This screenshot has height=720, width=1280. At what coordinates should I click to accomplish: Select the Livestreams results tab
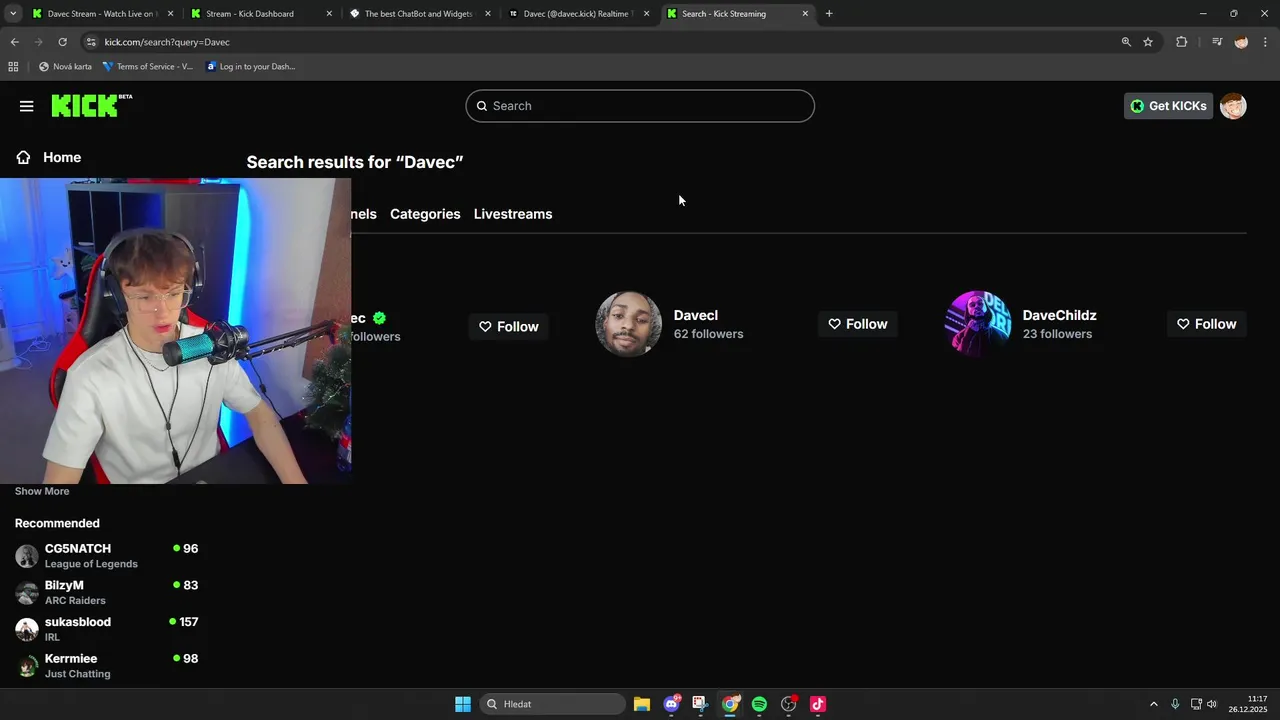[513, 214]
